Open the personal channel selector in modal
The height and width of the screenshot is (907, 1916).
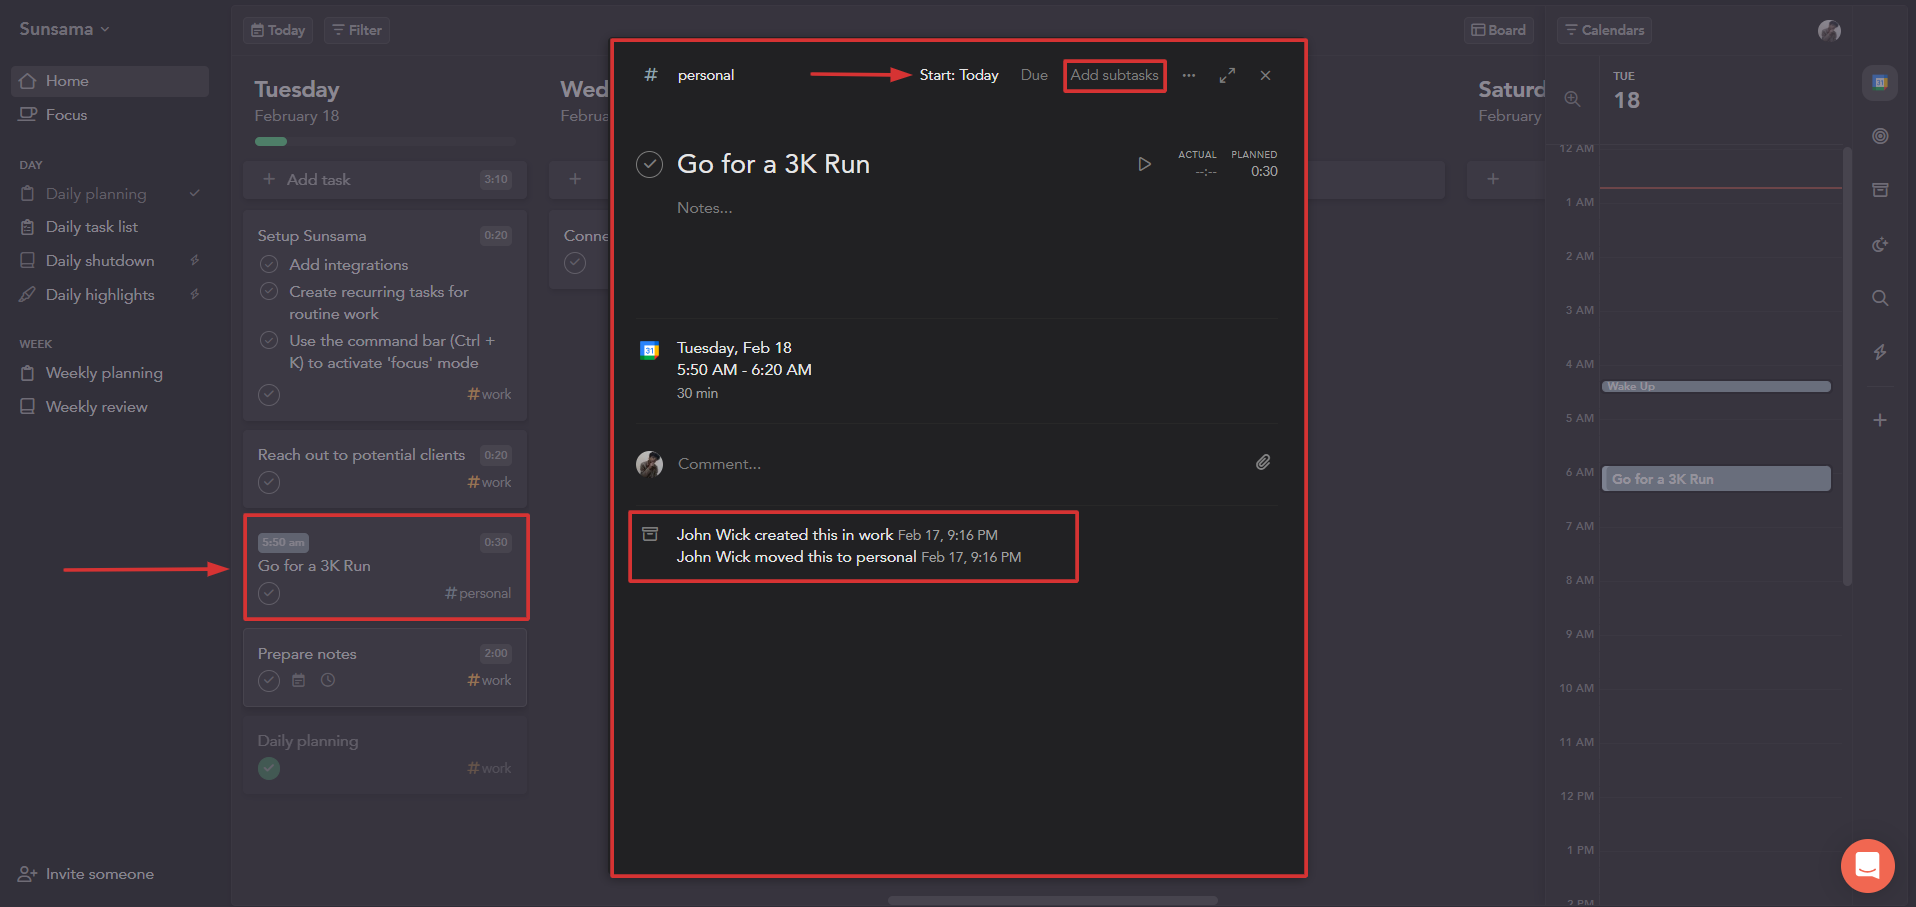706,75
